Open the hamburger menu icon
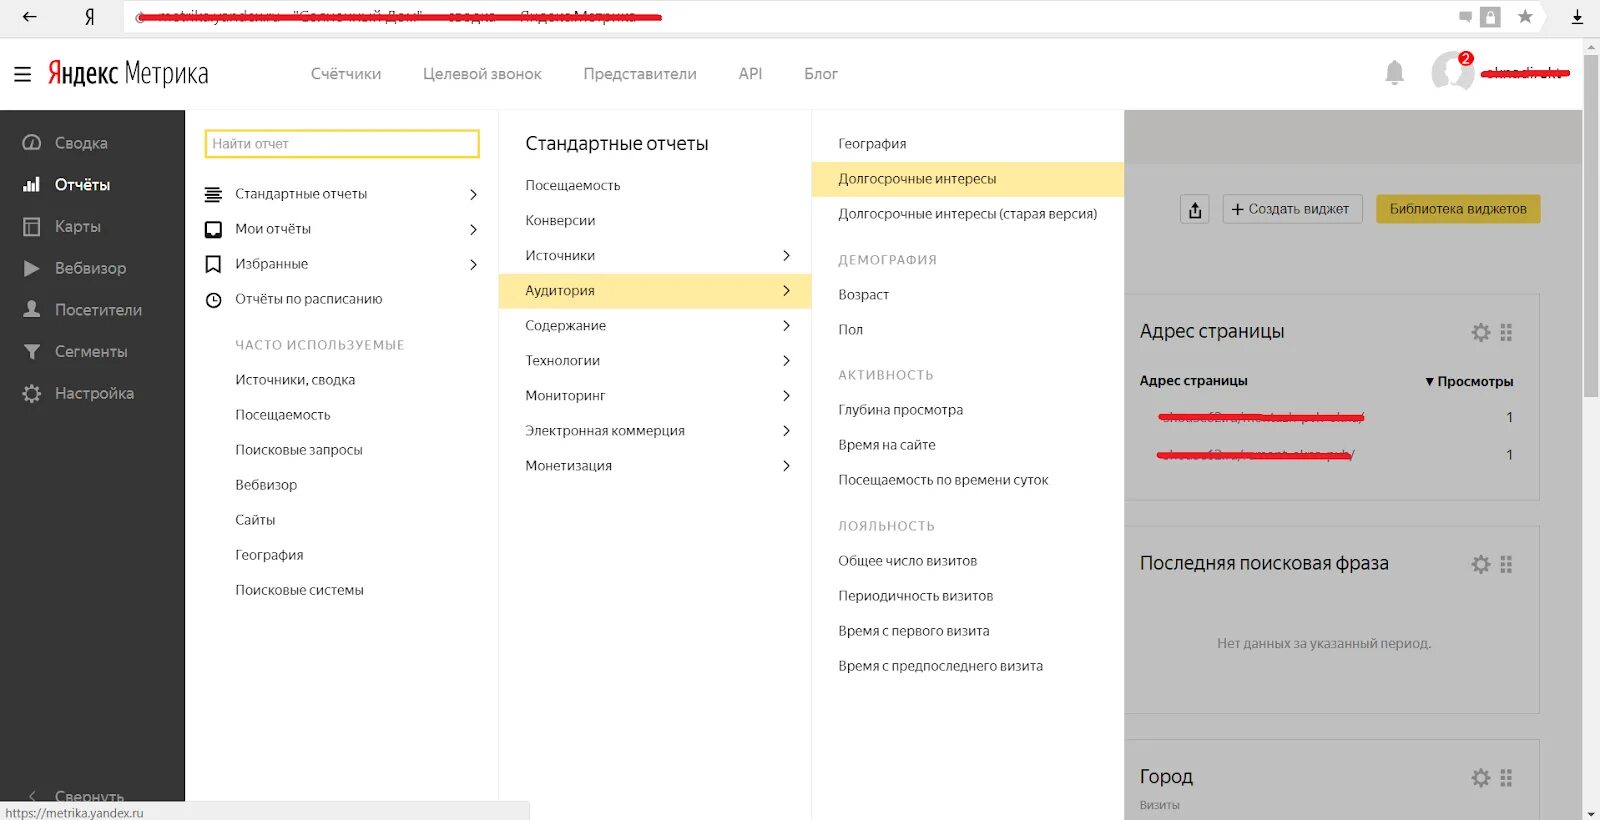Viewport: 1600px width, 820px height. click(x=22, y=74)
